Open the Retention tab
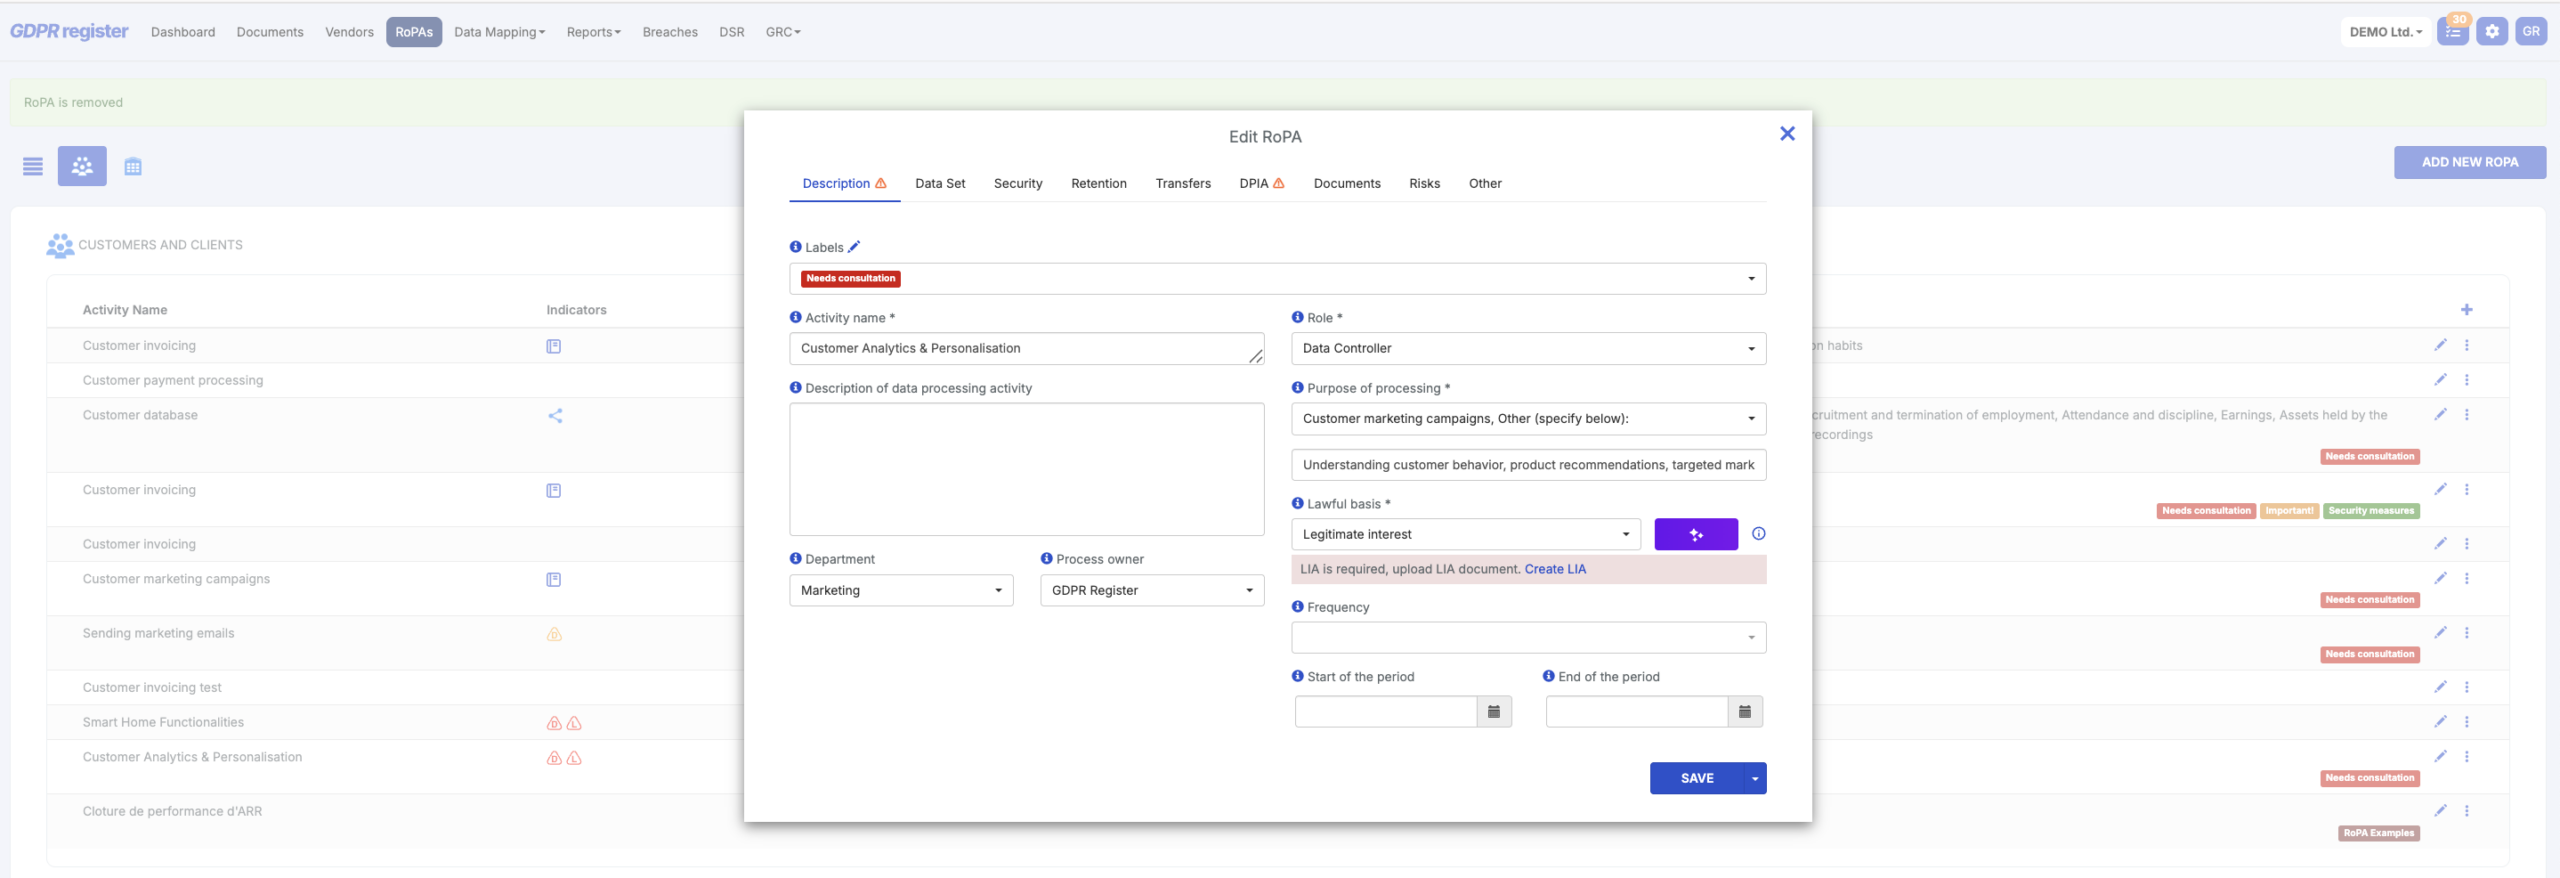The image size is (2560, 878). click(x=1098, y=184)
